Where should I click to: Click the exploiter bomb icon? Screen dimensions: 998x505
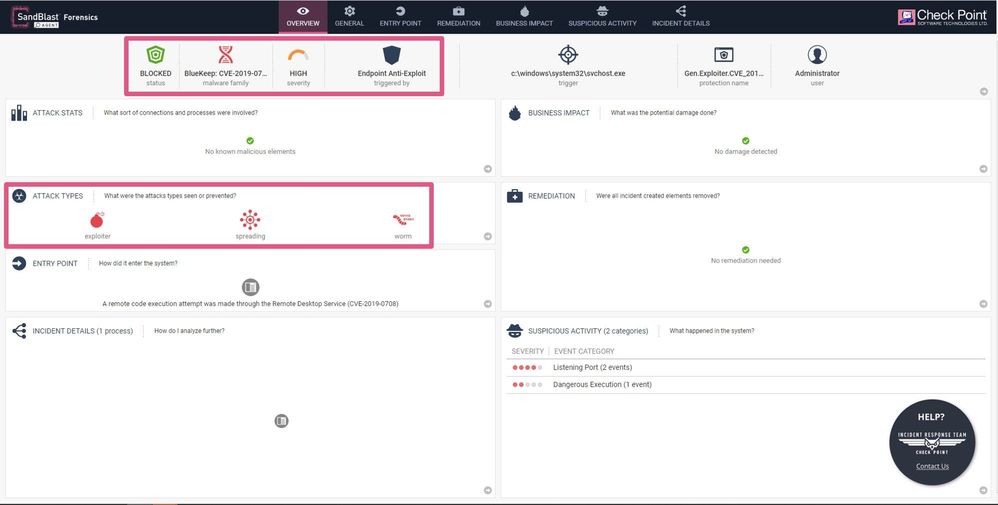point(97,220)
